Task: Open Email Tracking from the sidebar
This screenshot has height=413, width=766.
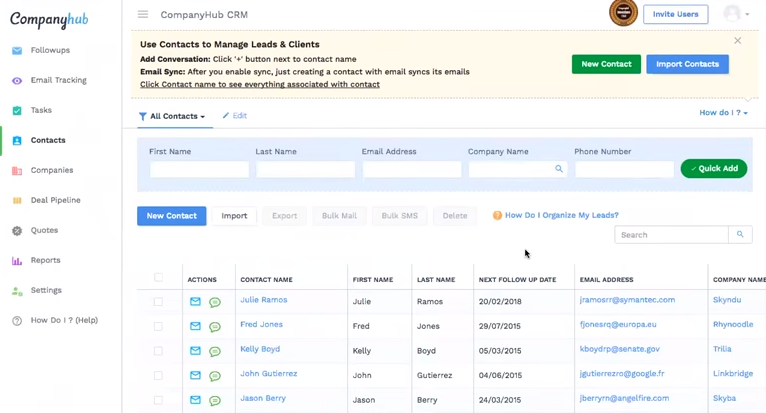Action: coord(58,80)
